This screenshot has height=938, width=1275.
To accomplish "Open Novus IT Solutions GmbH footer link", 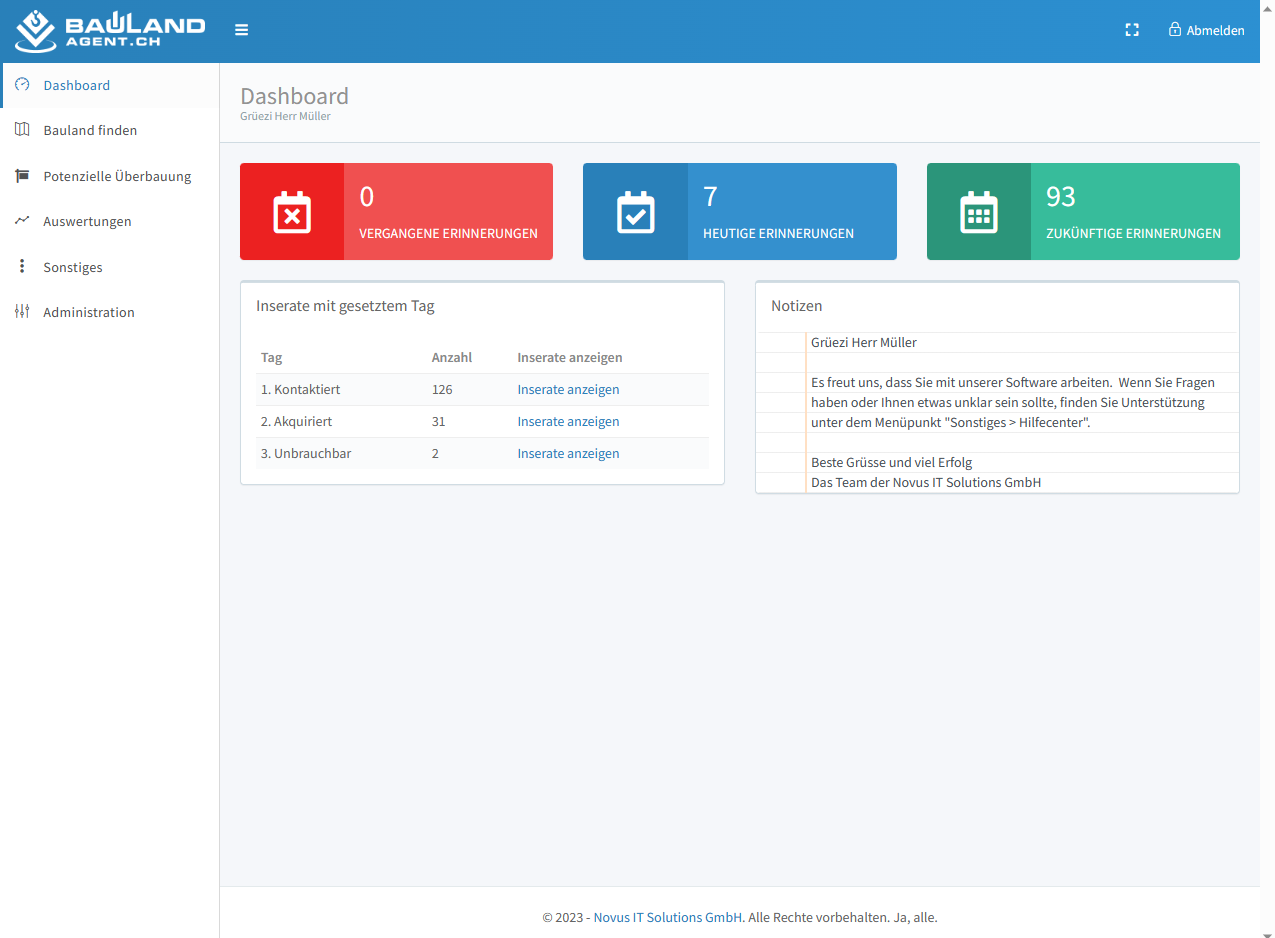I will tap(667, 917).
